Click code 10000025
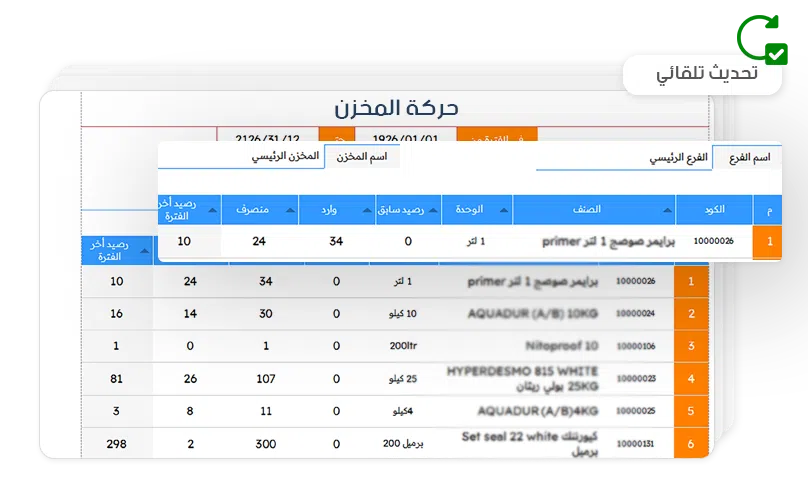808x488 pixels. tap(635, 411)
